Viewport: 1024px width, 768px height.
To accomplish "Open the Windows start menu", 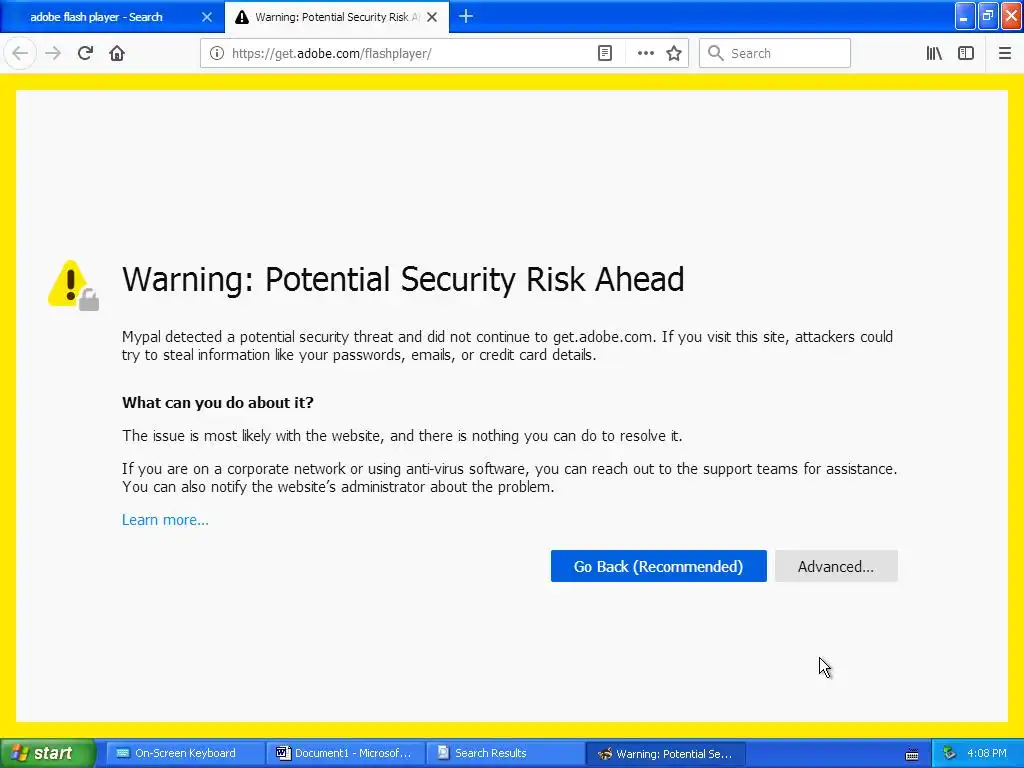I will click(x=46, y=754).
